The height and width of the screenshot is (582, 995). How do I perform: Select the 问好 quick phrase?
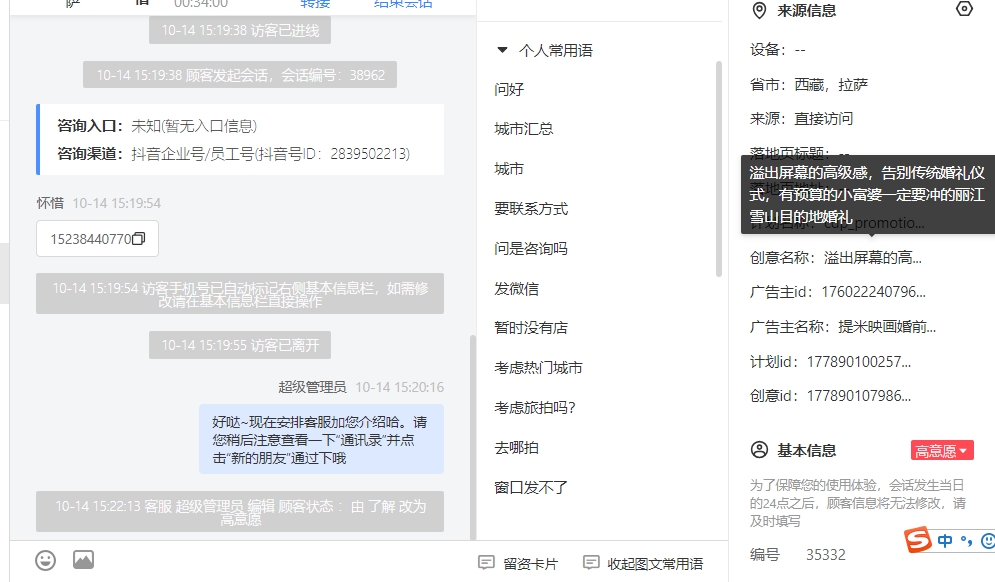coord(509,89)
